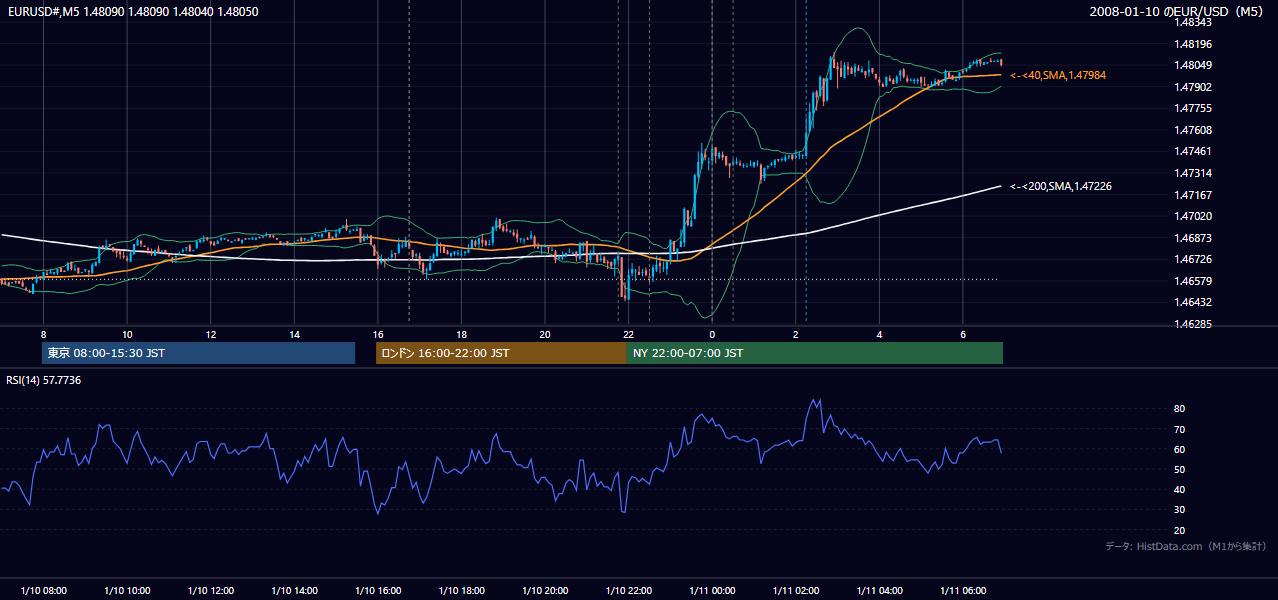Click price axis value 1.48343

coord(1194,22)
